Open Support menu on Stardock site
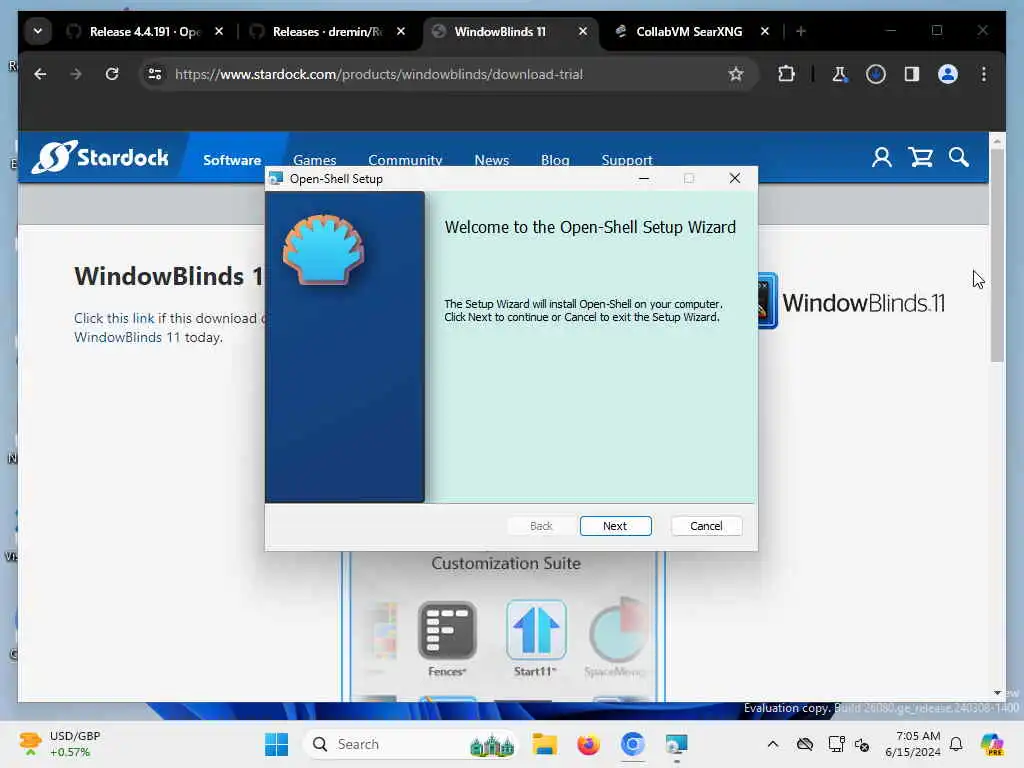This screenshot has width=1024, height=768. [627, 160]
